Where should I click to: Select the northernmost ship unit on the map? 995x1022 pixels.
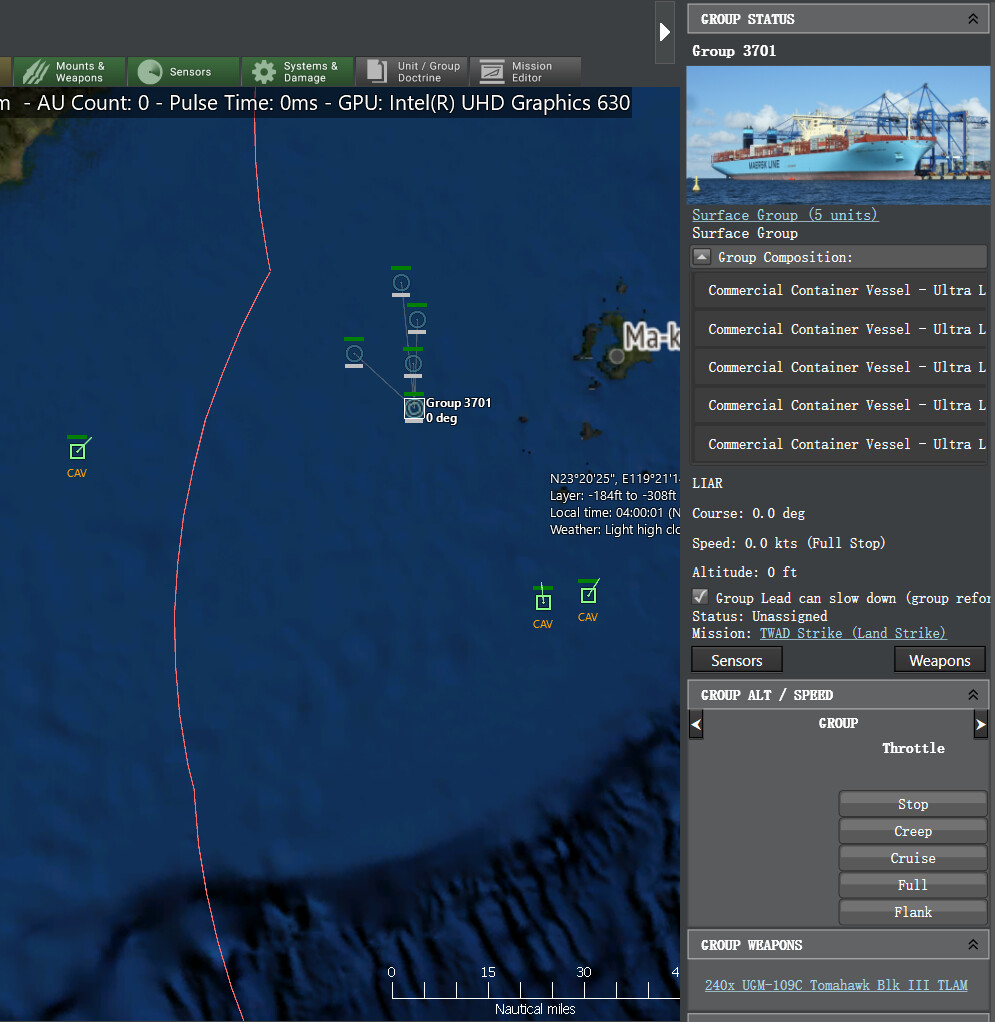(x=401, y=283)
